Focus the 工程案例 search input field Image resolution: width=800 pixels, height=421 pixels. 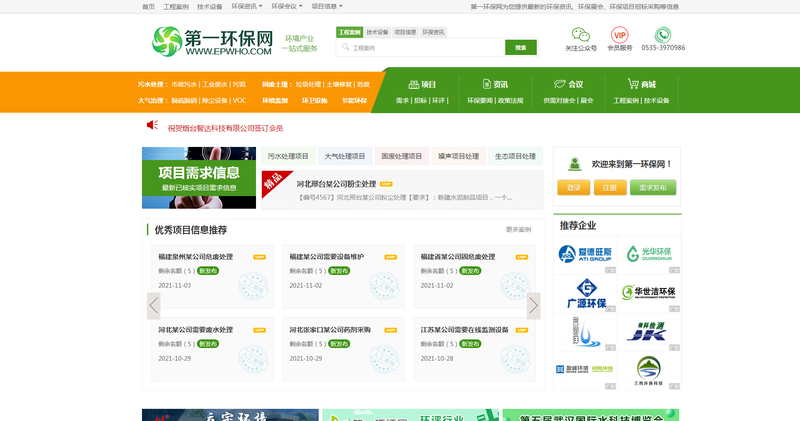coord(421,47)
